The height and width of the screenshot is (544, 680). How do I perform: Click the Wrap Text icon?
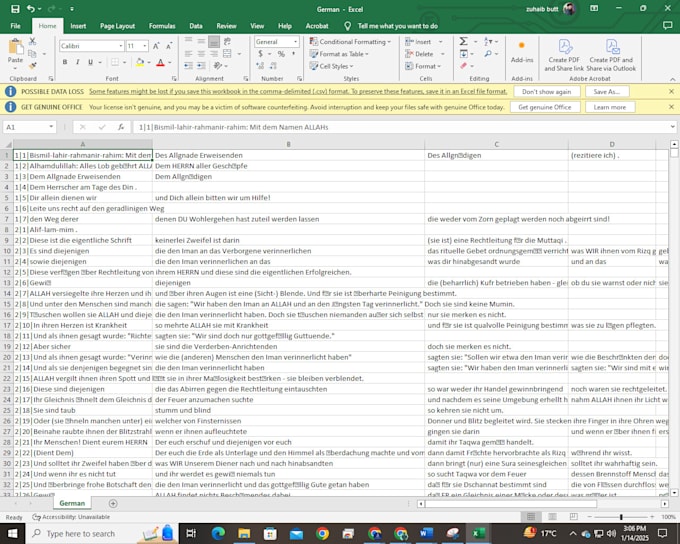(x=227, y=42)
